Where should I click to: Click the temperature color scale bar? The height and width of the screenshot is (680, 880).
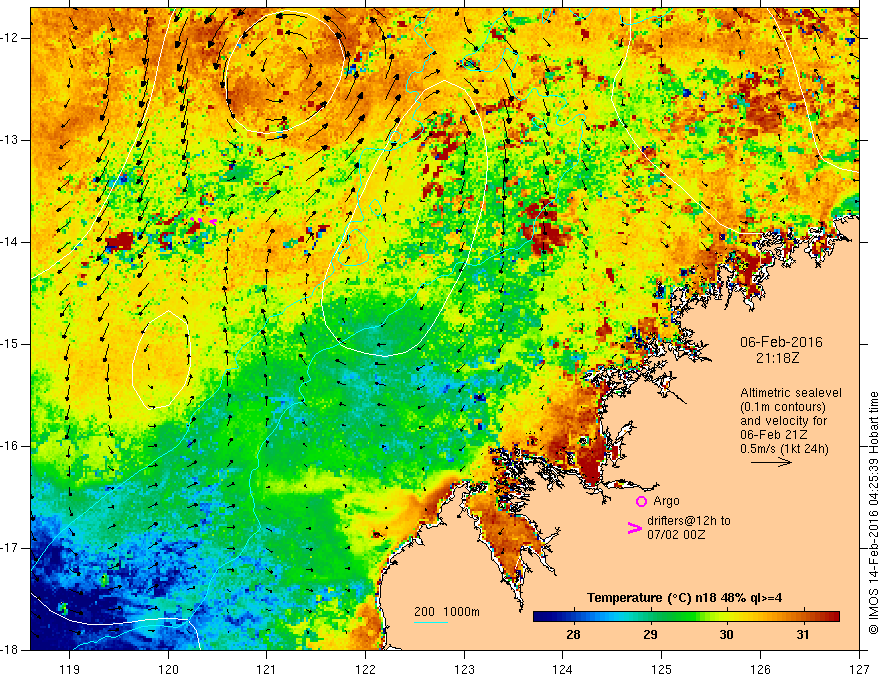click(x=686, y=617)
